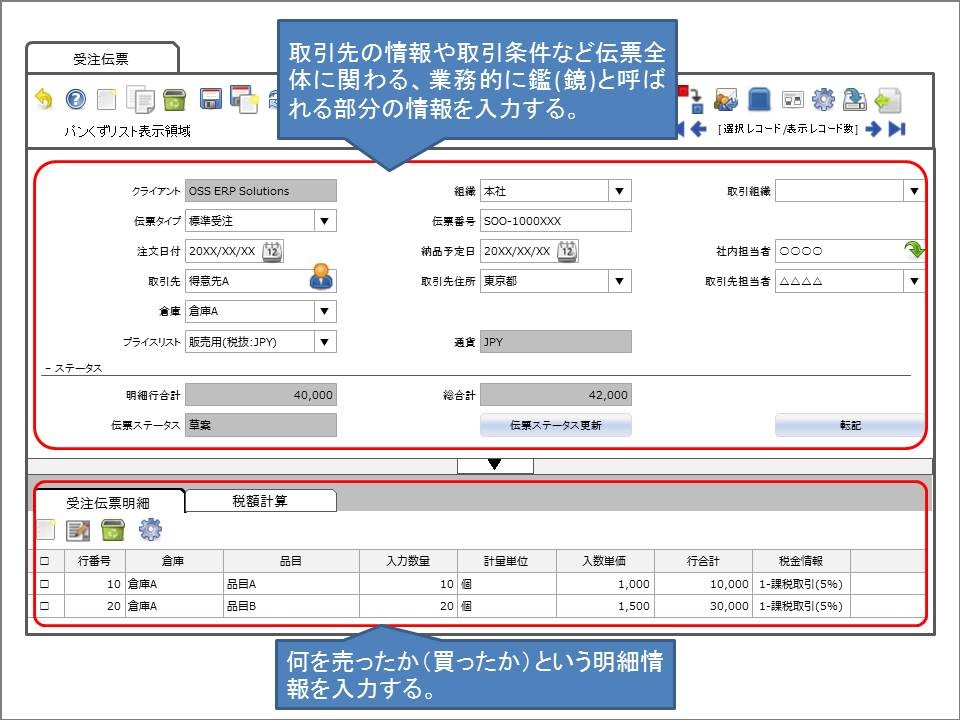This screenshot has width=960, height=720.
Task: Click save and new record icon
Action: 244,99
